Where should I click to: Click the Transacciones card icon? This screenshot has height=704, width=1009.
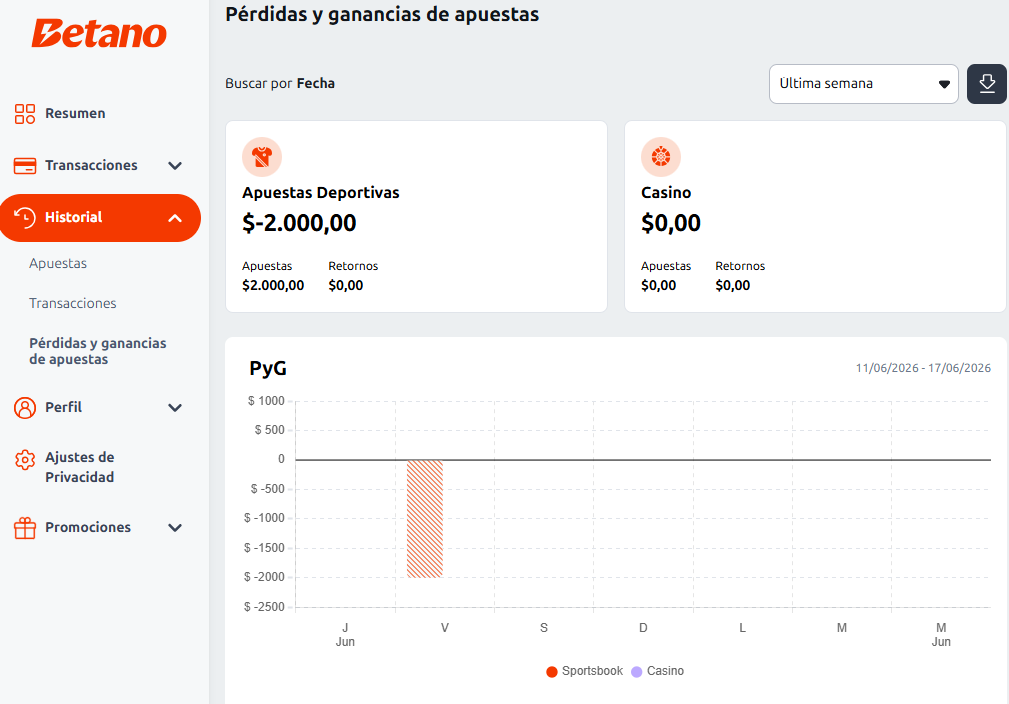click(24, 166)
